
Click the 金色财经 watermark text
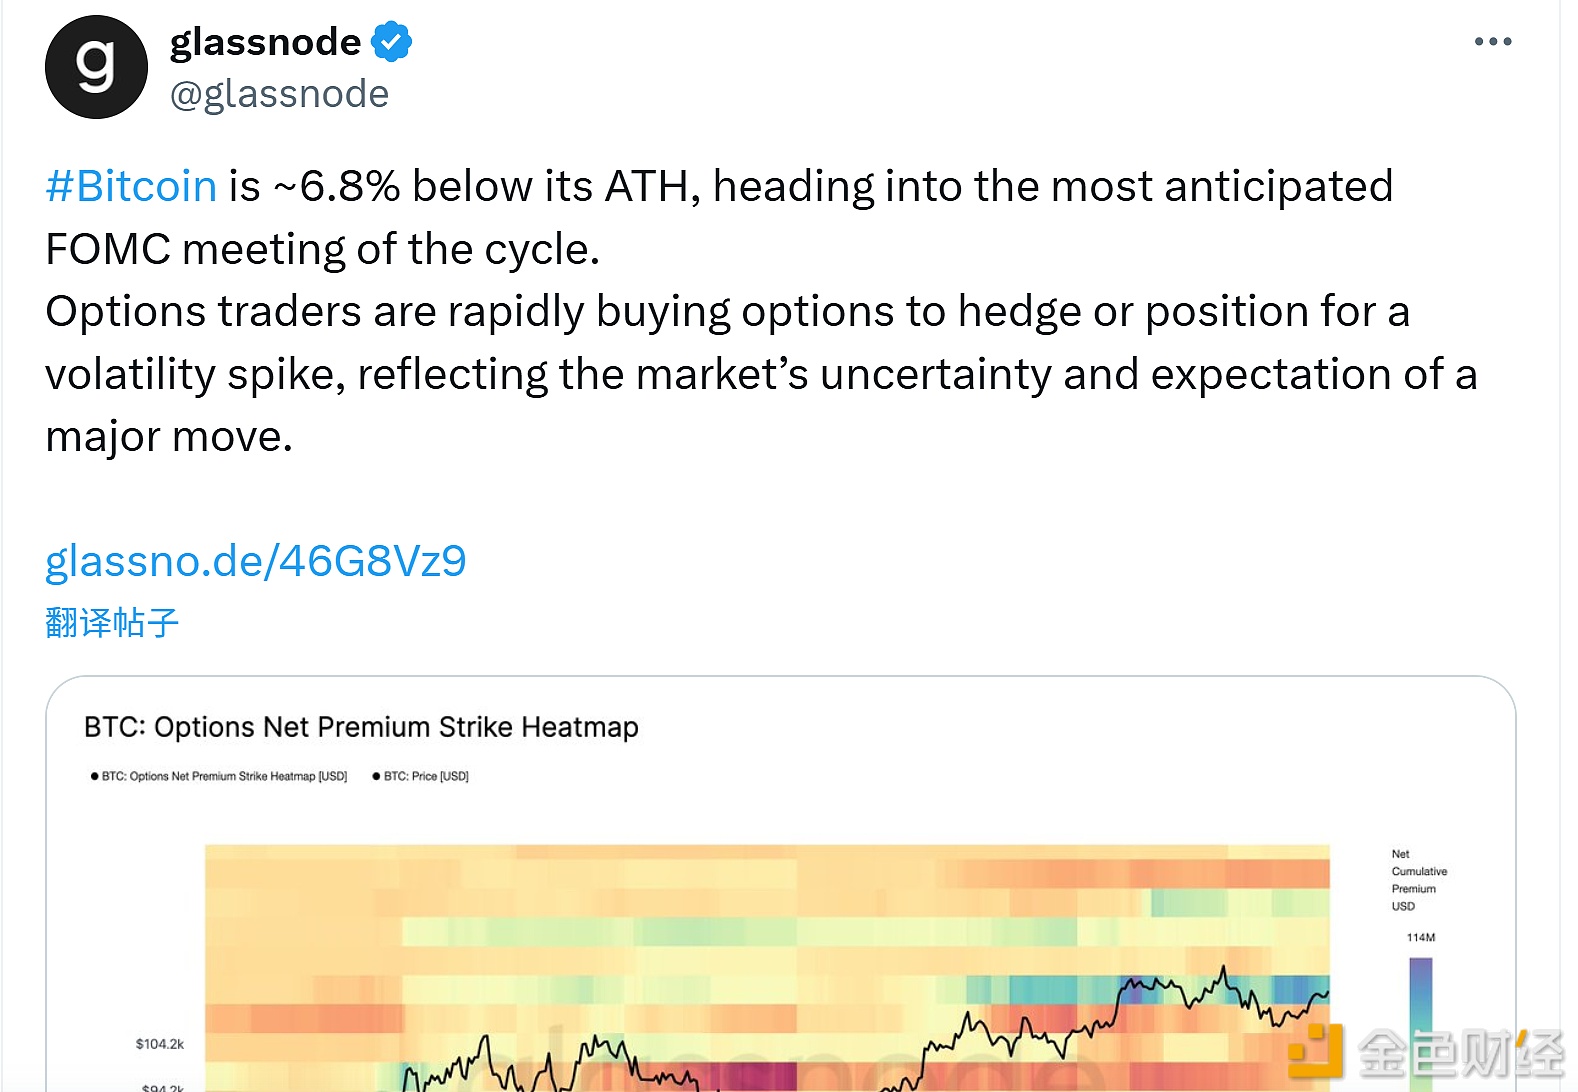(1460, 1053)
